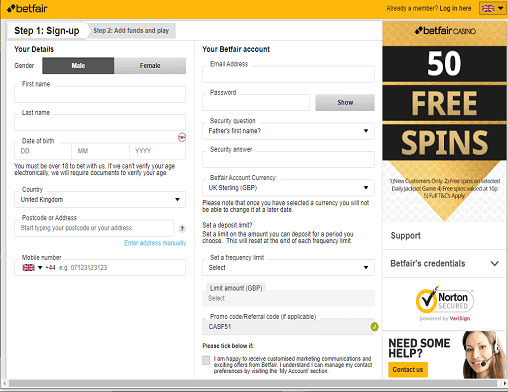
Task: Choose Male gender option
Action: tap(78, 66)
